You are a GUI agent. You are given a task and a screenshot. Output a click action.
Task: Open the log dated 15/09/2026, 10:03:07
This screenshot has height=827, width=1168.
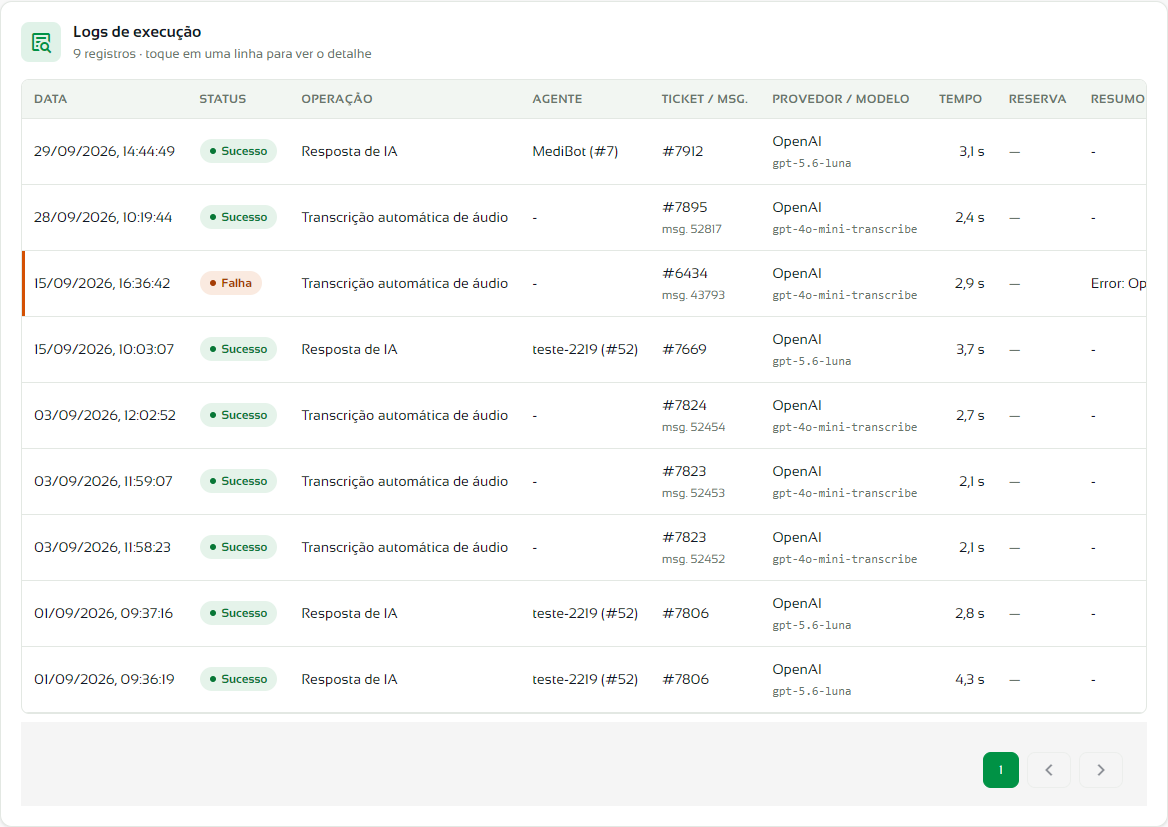coord(584,349)
